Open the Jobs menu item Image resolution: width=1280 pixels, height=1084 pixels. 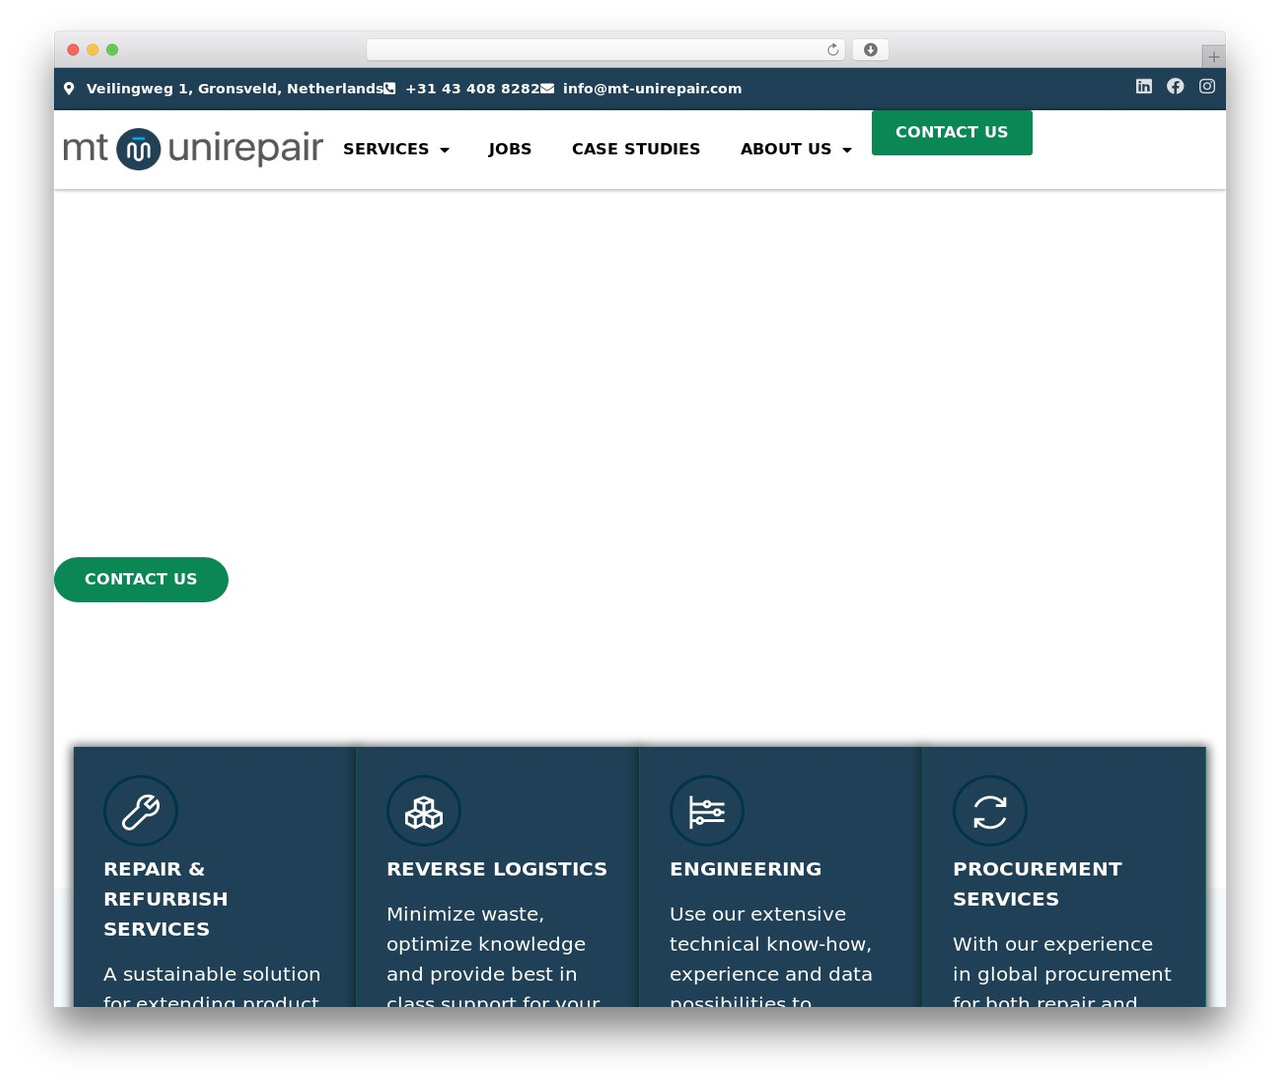click(x=510, y=149)
